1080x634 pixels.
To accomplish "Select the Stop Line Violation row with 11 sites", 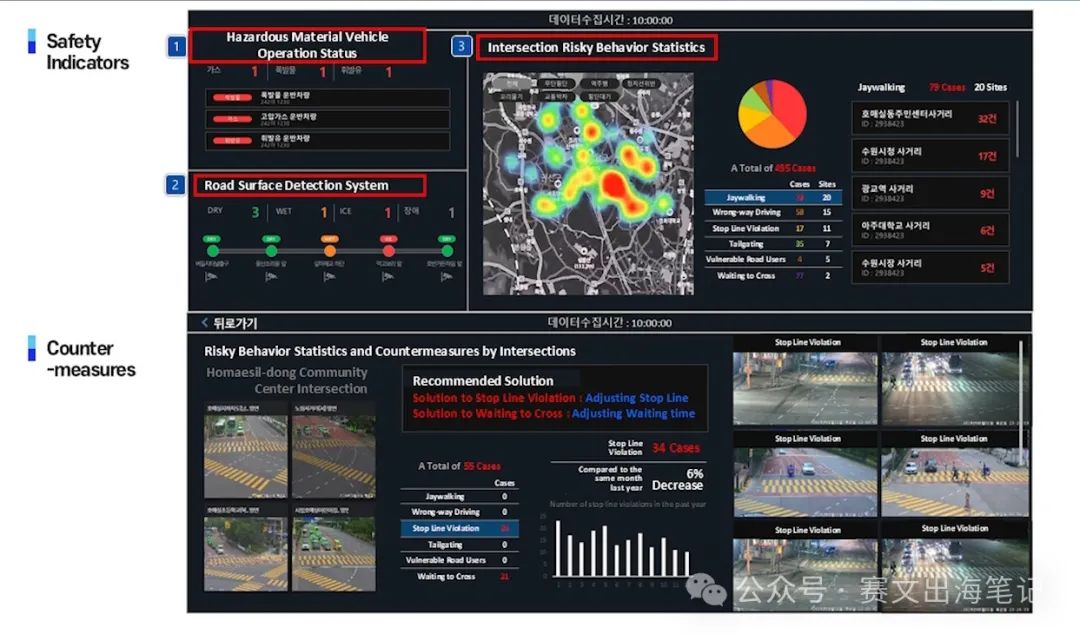I will (x=773, y=228).
